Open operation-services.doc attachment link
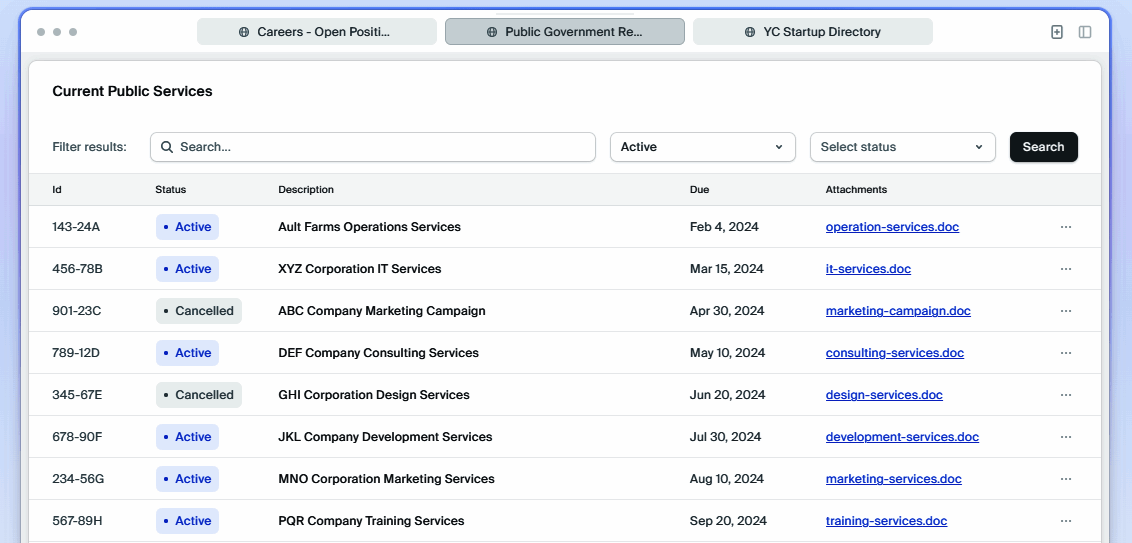Viewport: 1132px width, 543px height. [x=892, y=227]
